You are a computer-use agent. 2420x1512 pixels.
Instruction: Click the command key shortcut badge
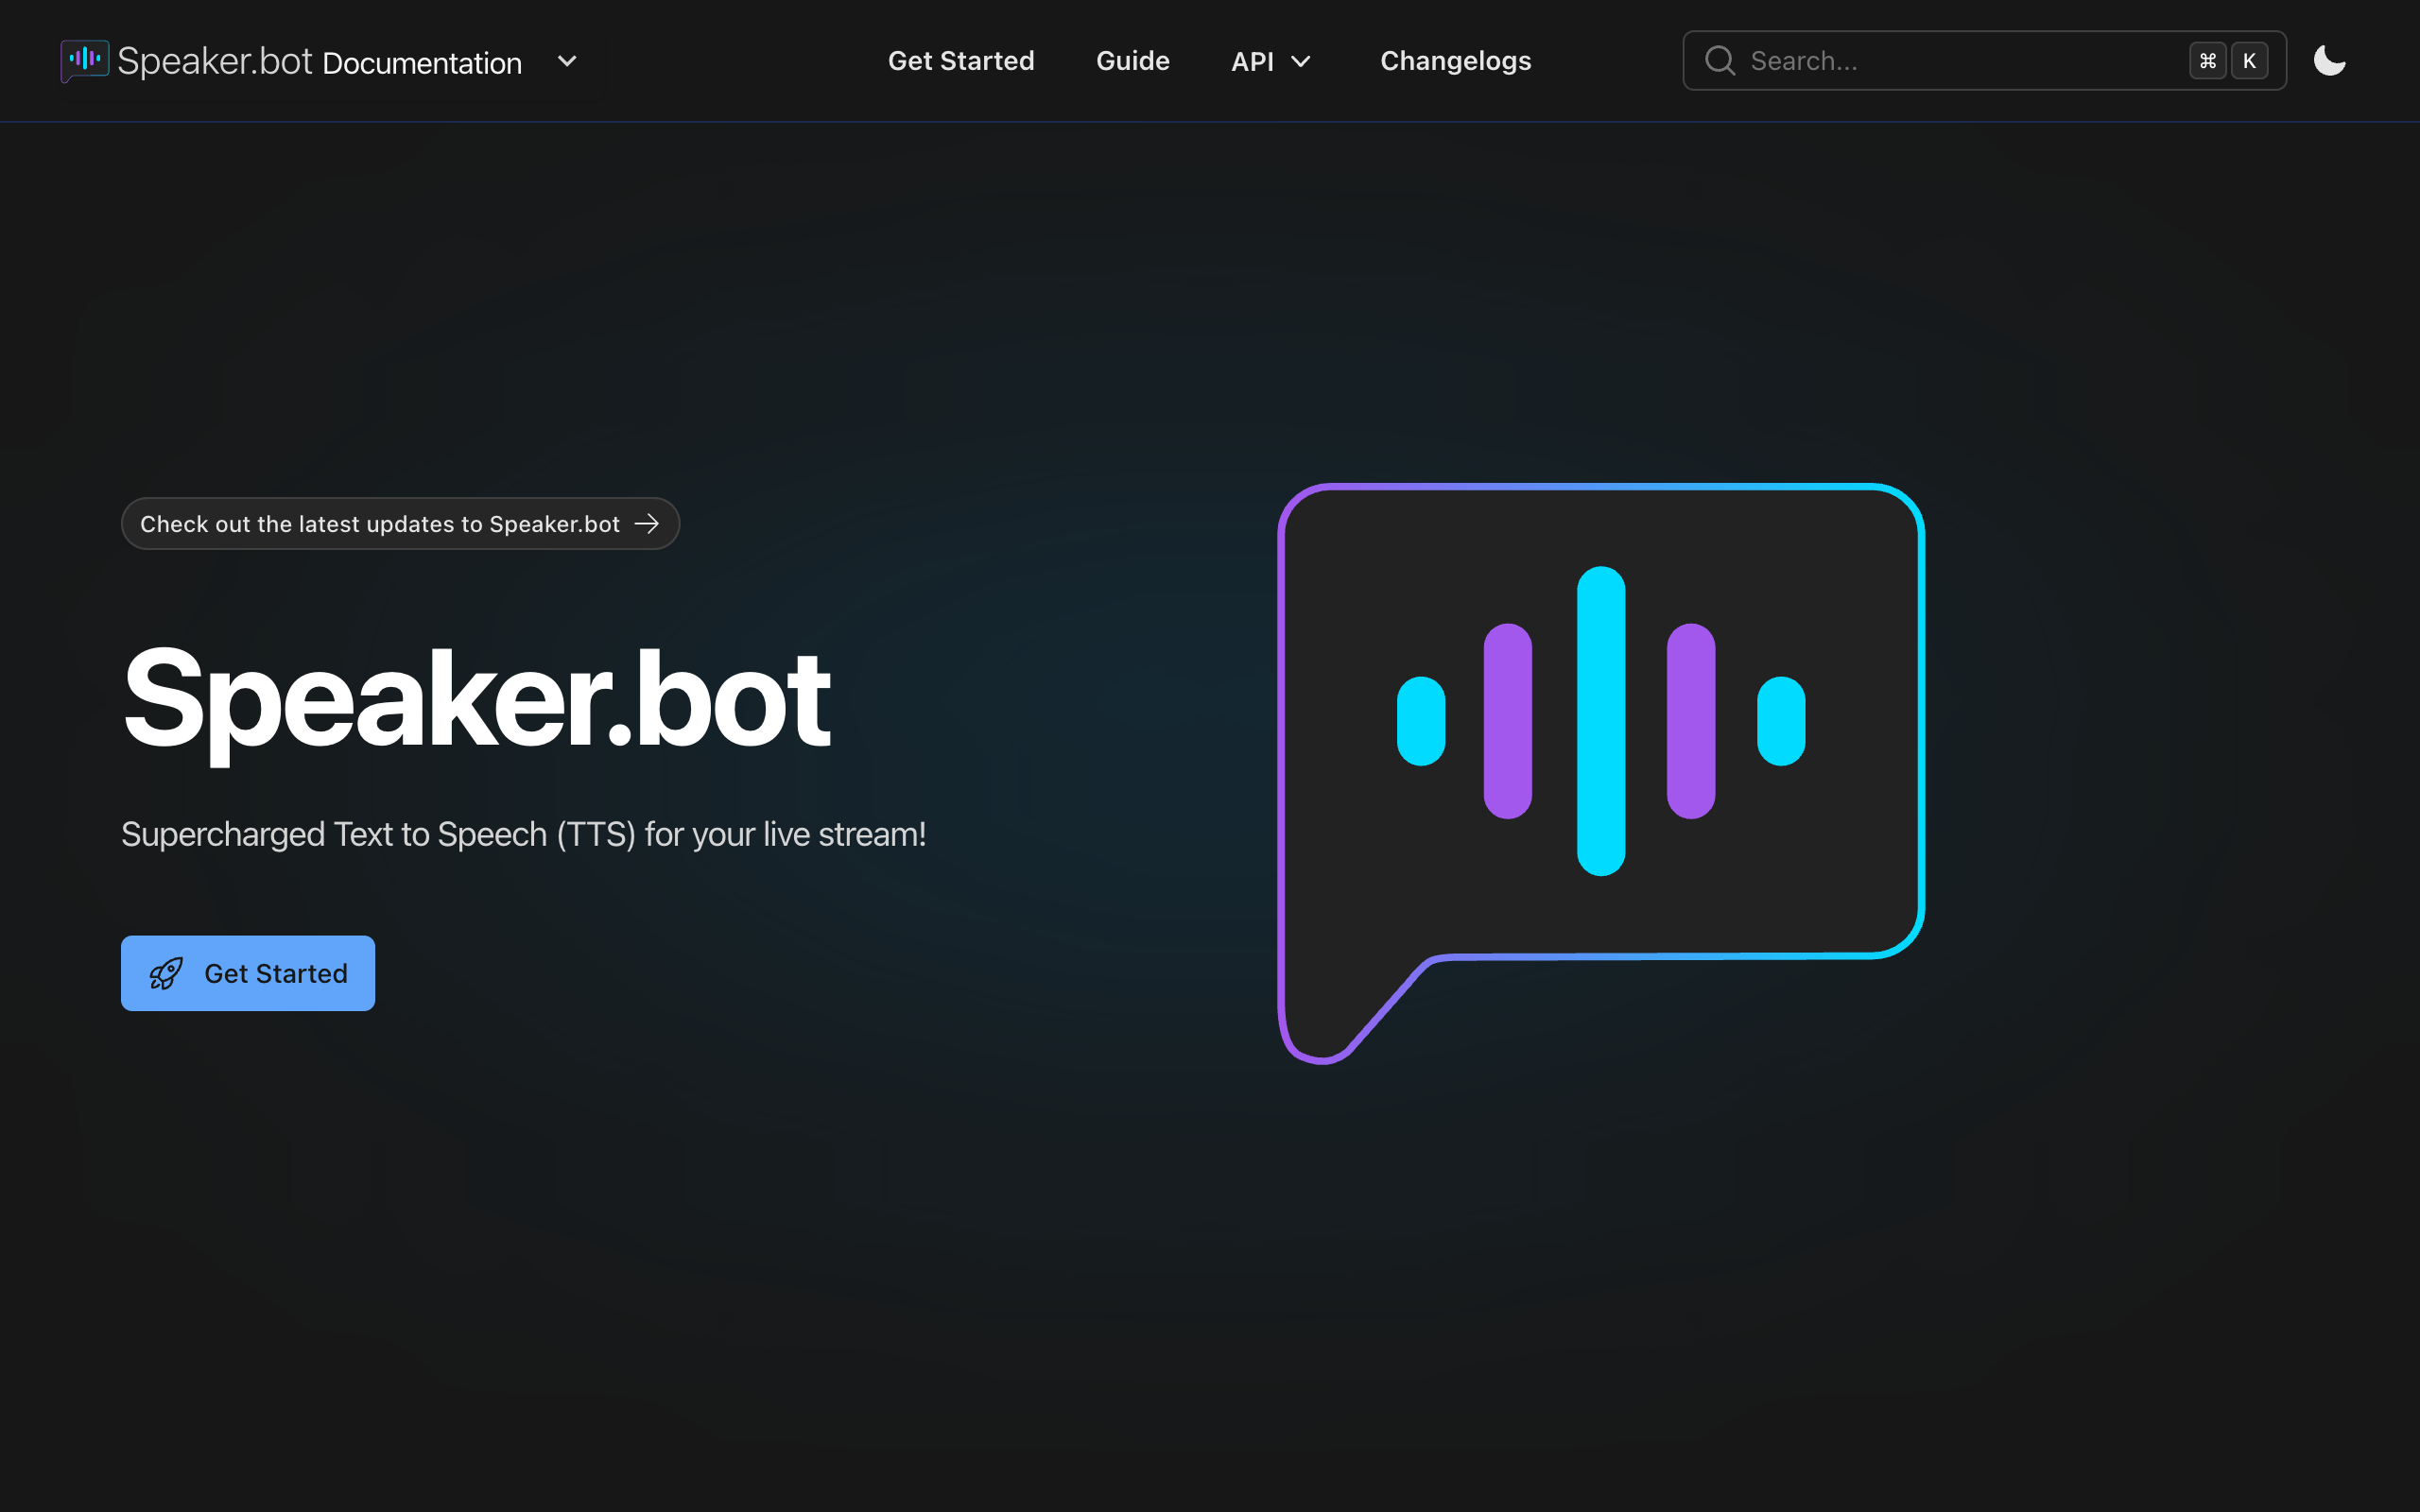click(2207, 61)
